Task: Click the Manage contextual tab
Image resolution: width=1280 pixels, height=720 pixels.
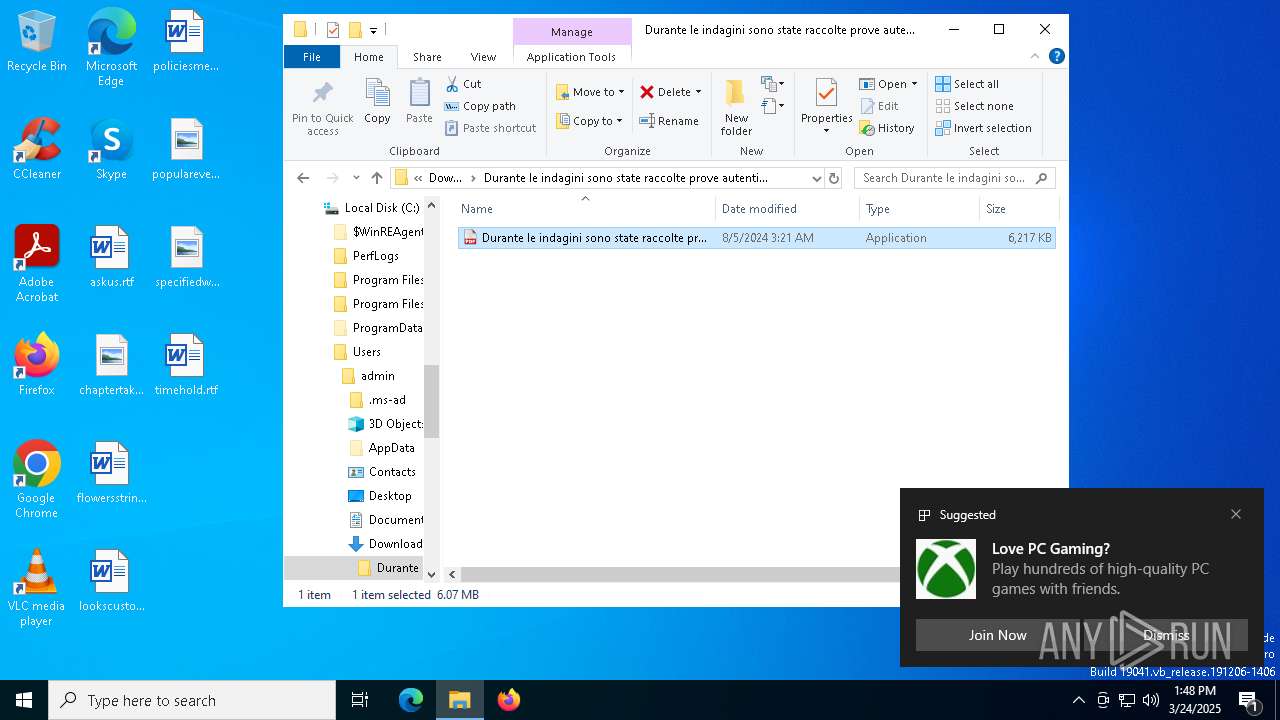Action: [x=572, y=32]
